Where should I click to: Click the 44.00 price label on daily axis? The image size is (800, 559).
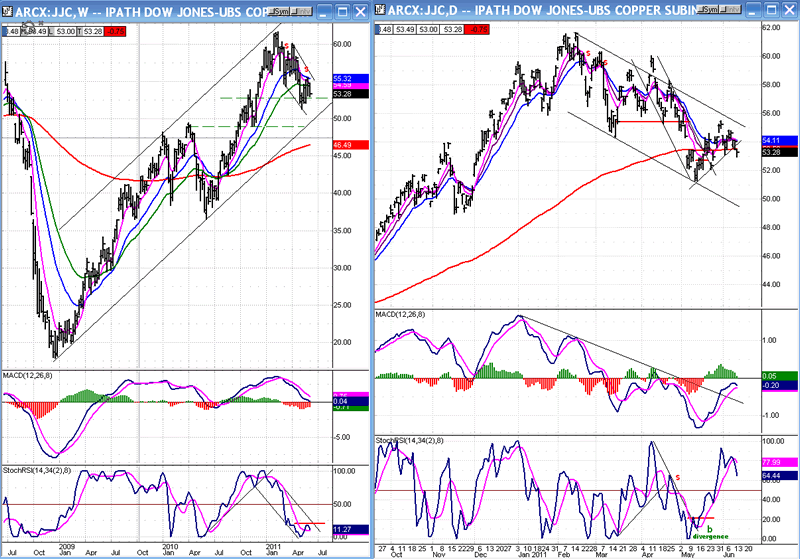click(x=771, y=285)
